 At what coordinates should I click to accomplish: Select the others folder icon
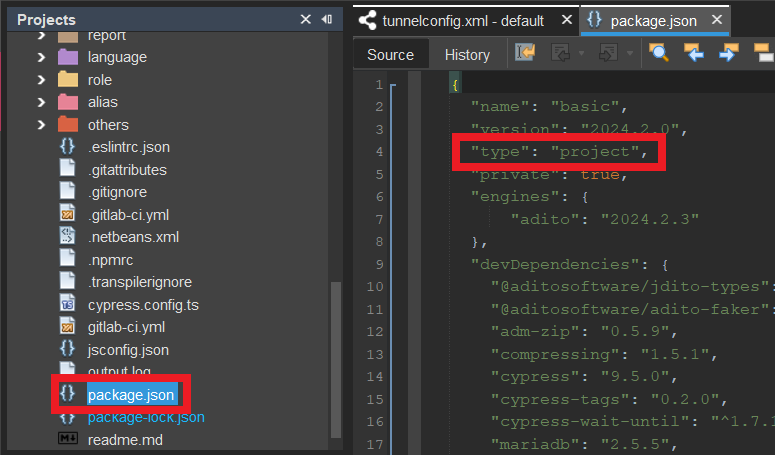(68, 124)
